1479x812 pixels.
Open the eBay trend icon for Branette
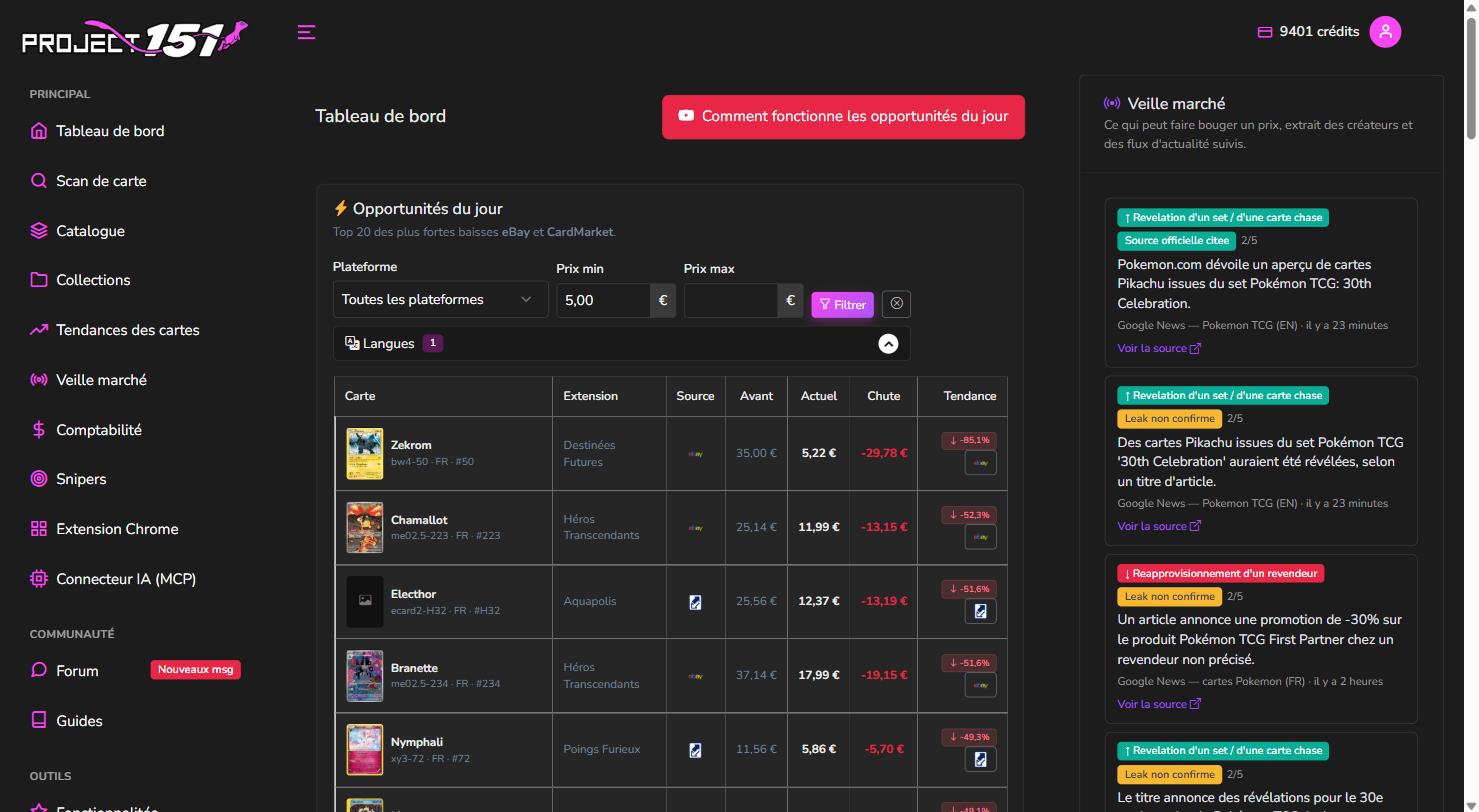coord(980,685)
